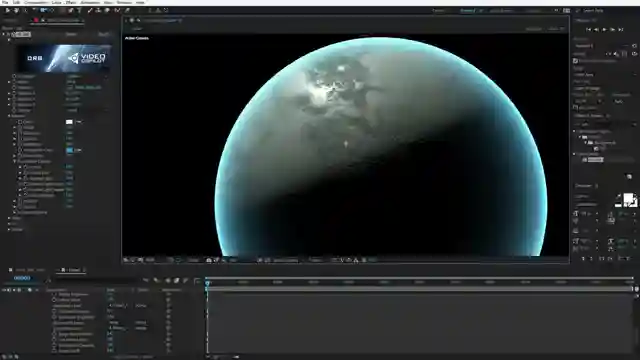Screen dimensions: 640x360
Task: Click the timeline playhead marker
Action: tap(207, 283)
